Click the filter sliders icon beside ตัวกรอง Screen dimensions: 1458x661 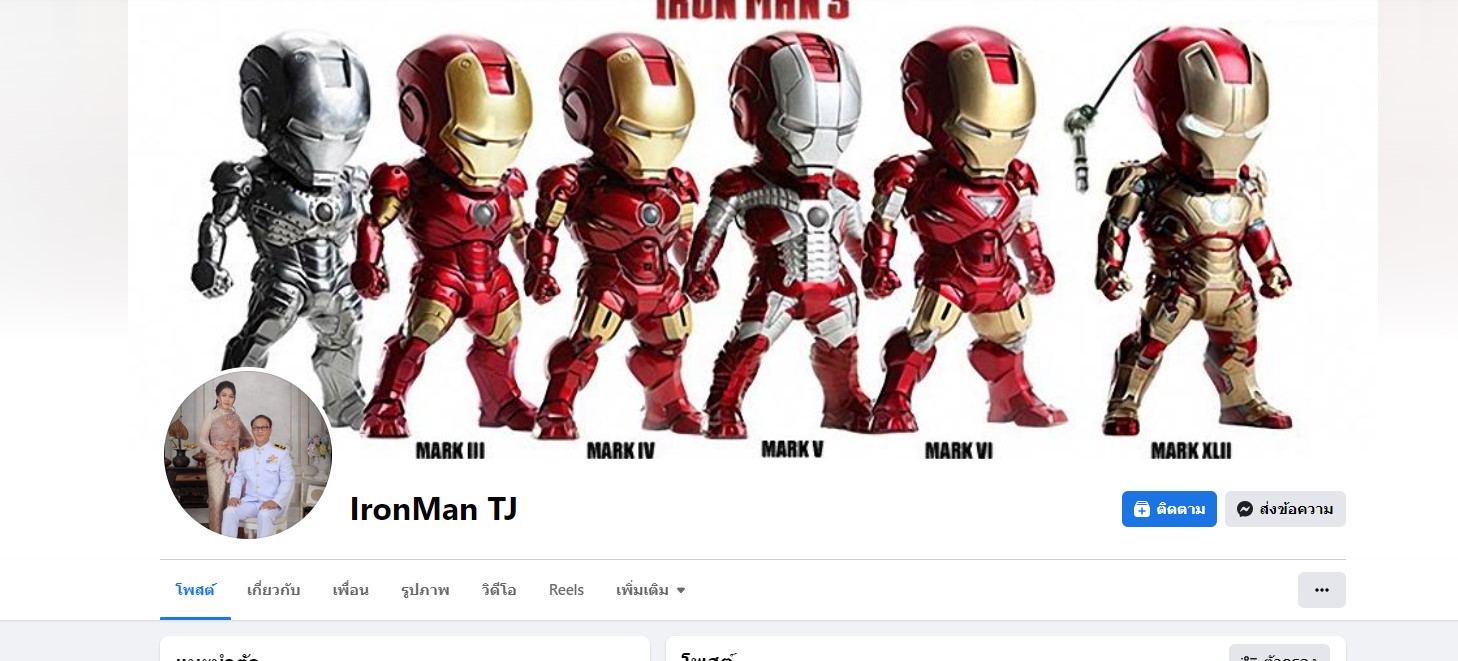1248,658
